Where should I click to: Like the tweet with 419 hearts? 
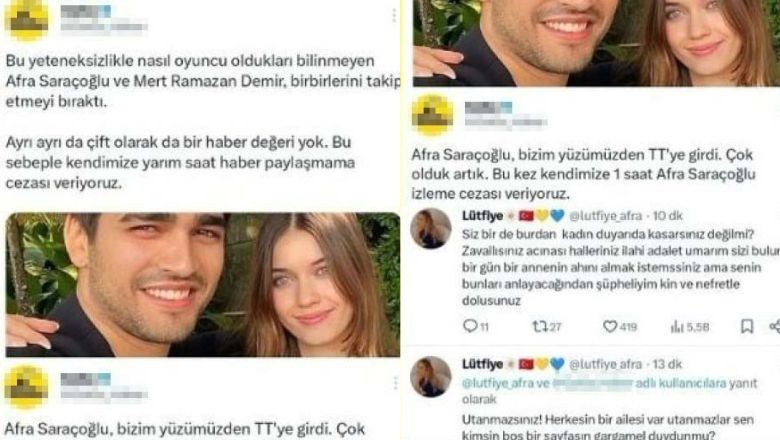609,326
